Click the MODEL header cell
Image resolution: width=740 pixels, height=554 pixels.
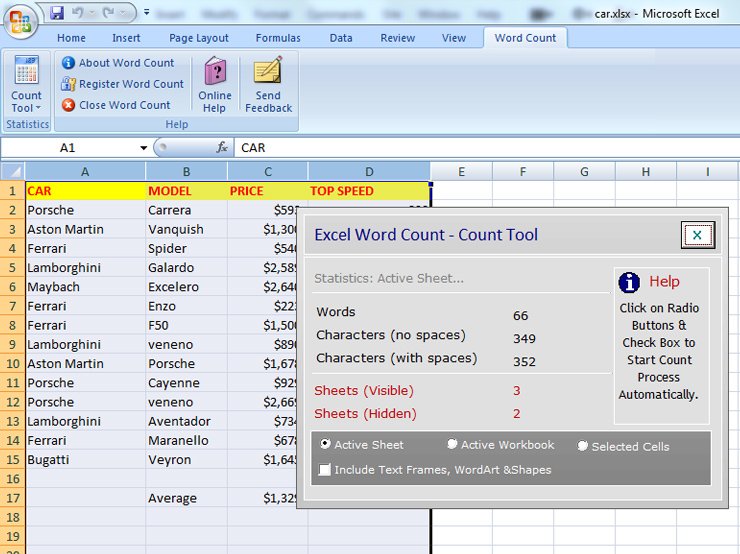tap(186, 191)
